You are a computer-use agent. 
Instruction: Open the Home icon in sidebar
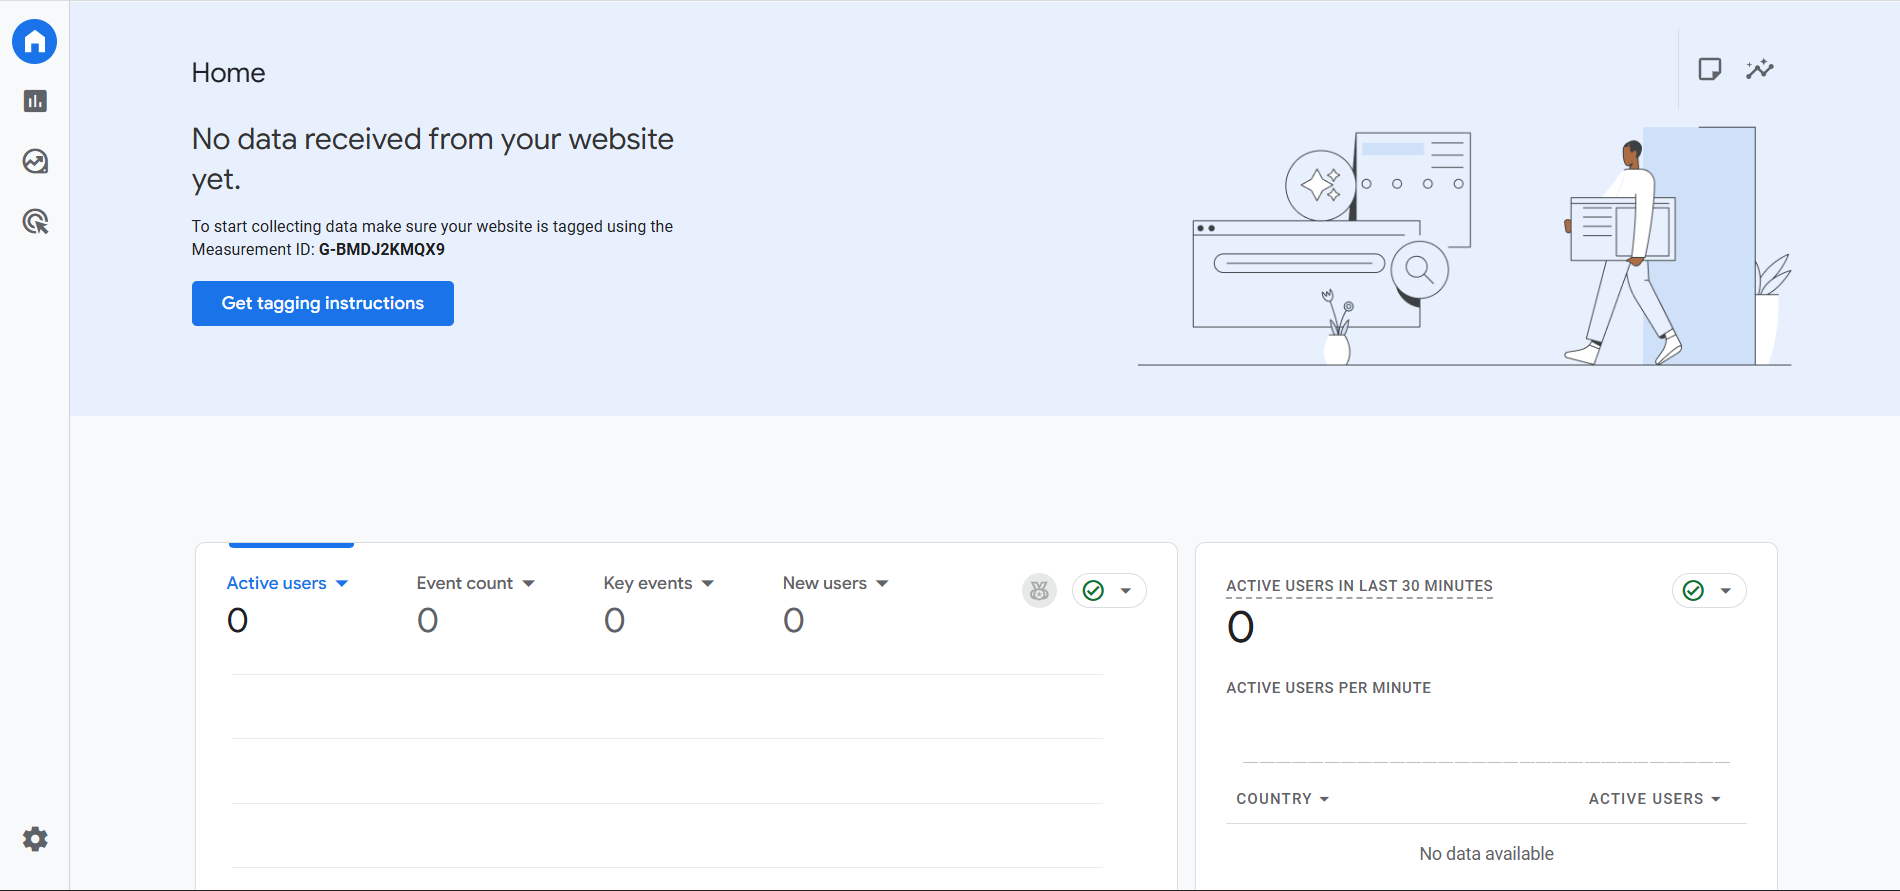35,42
